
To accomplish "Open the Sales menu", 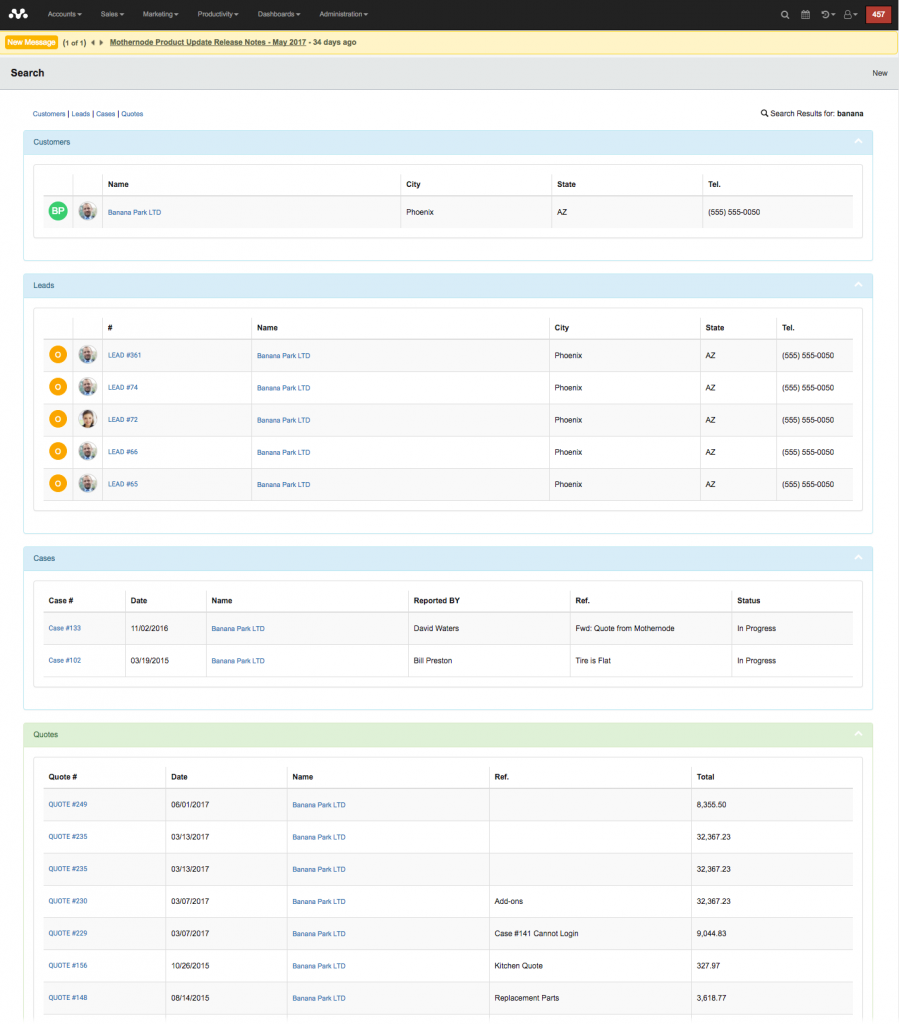I will [x=112, y=14].
